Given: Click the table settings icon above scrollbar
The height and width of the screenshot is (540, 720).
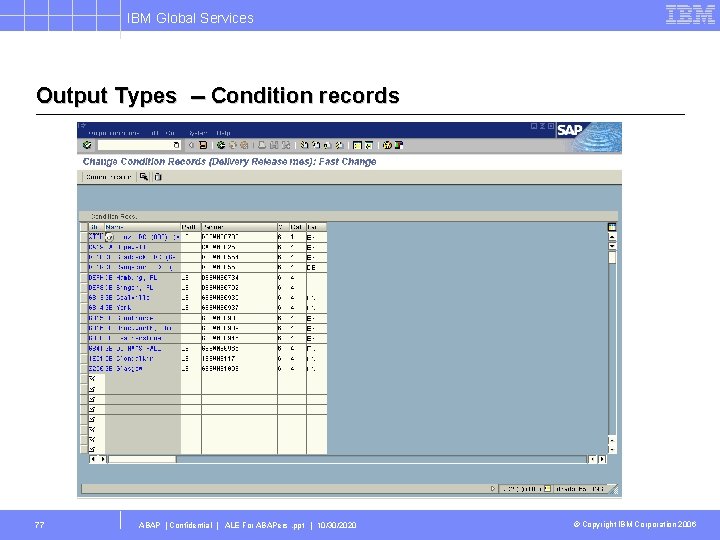Looking at the screenshot, I should (x=612, y=227).
